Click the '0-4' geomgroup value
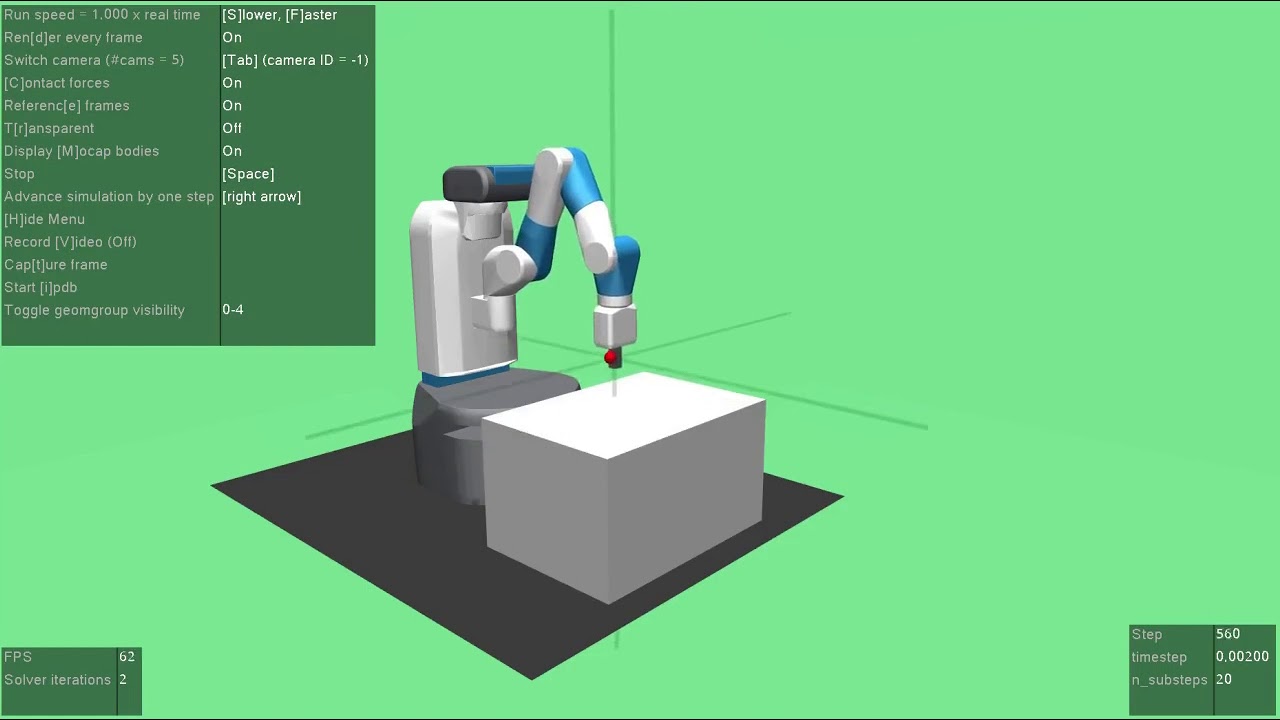The height and width of the screenshot is (720, 1280). (233, 310)
